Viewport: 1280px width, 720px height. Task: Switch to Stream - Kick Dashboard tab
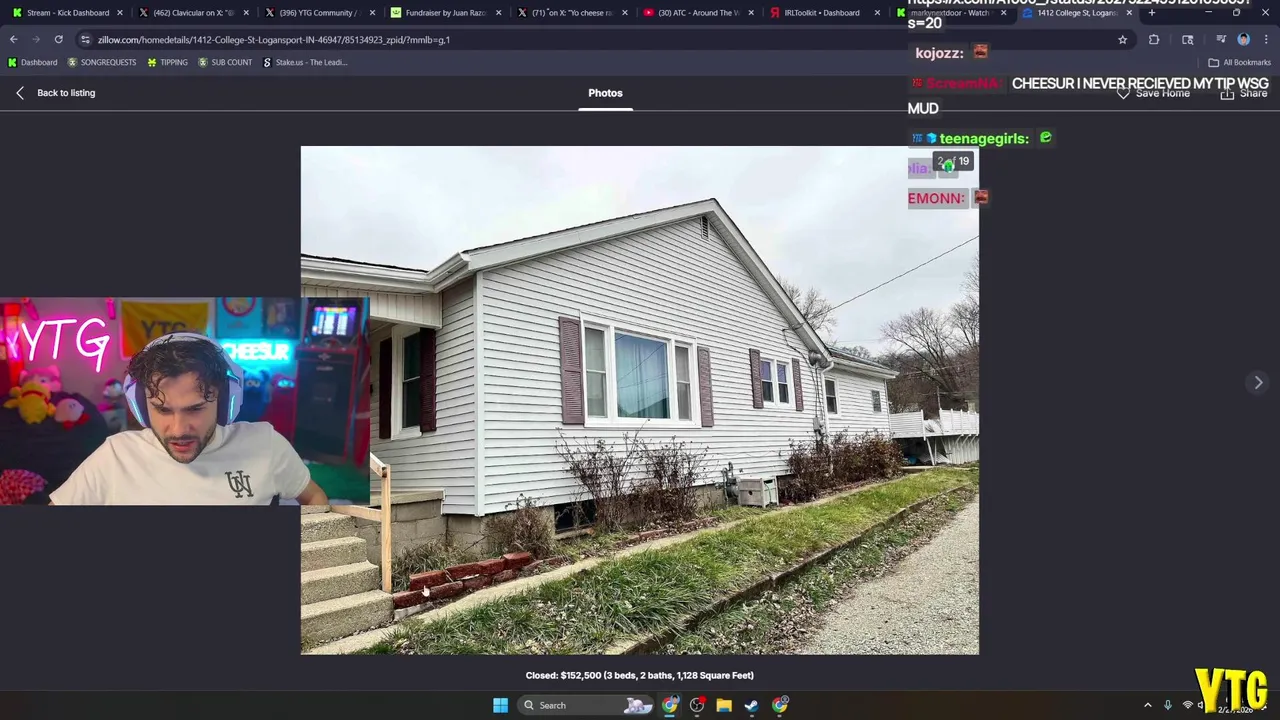67,13
